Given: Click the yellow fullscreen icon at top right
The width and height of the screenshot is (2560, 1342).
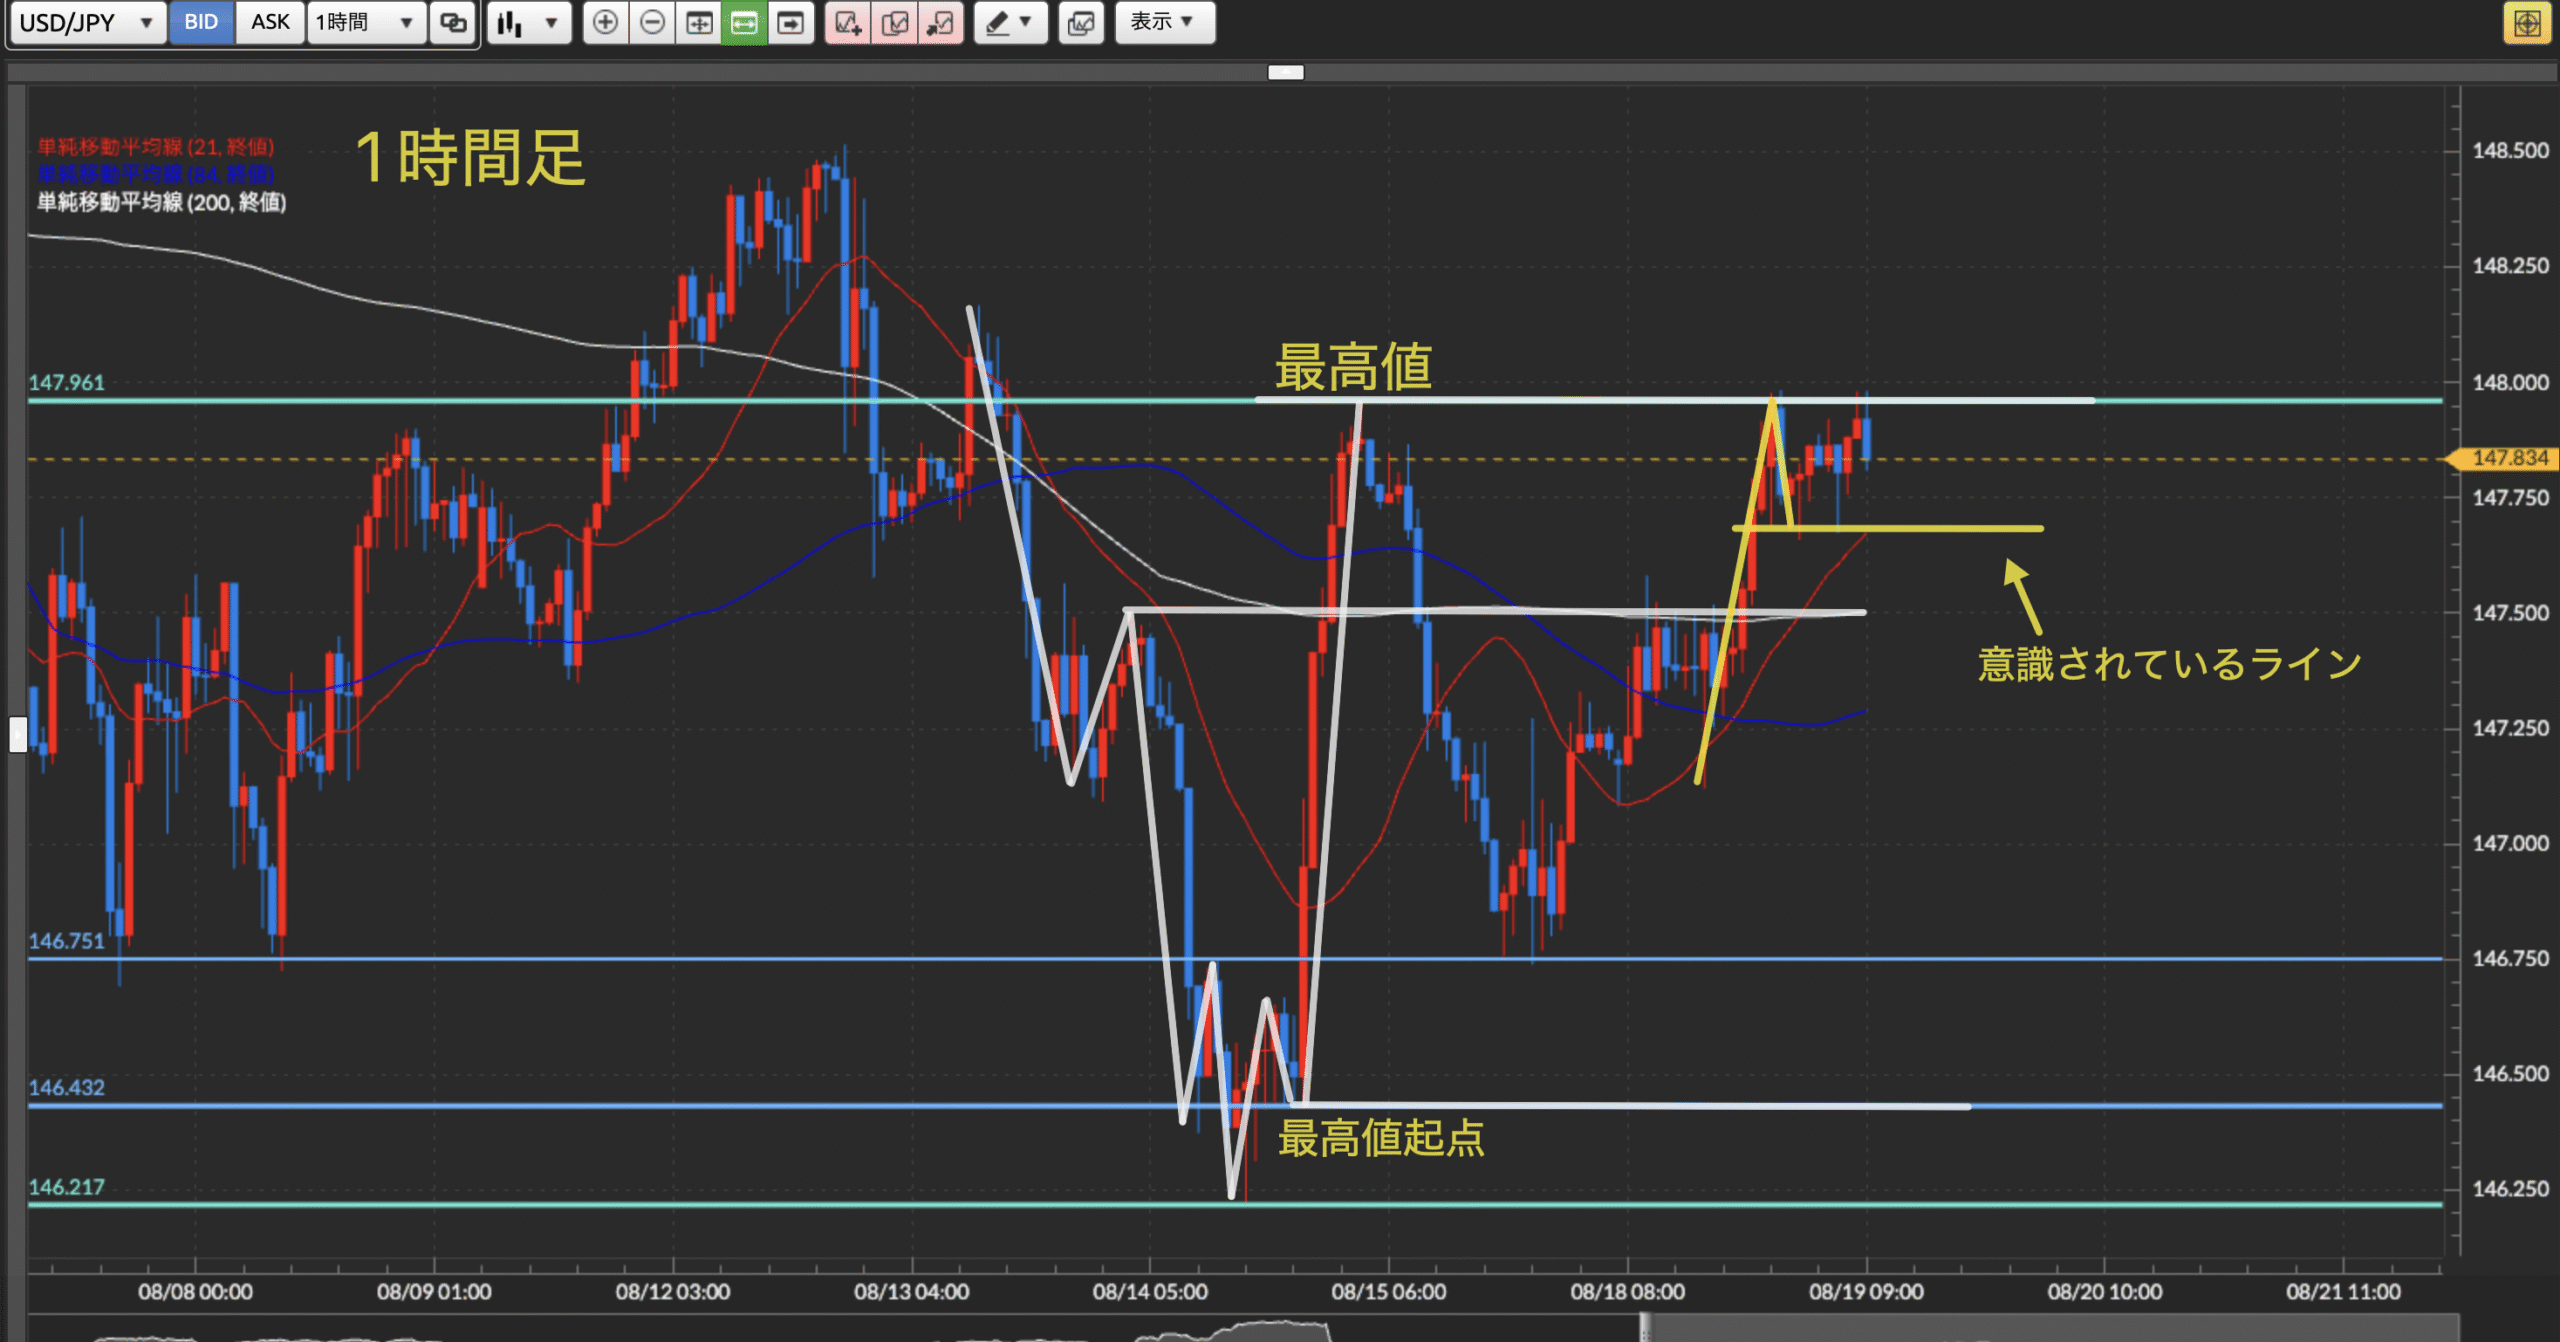Looking at the screenshot, I should [x=2527, y=23].
